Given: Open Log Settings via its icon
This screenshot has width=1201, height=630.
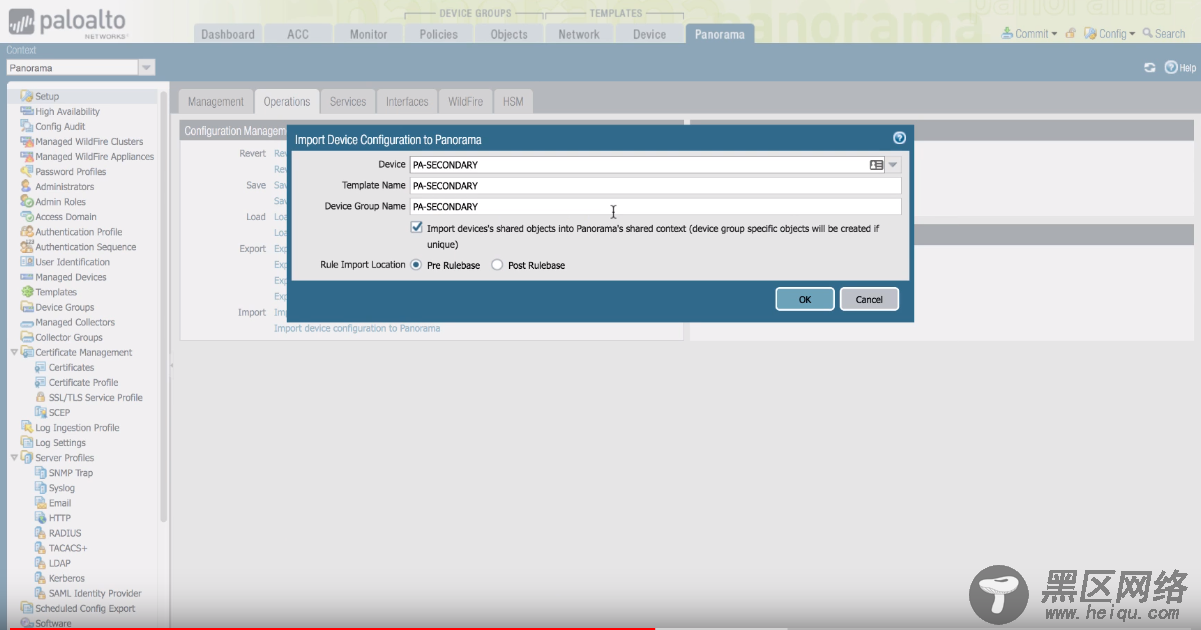Looking at the screenshot, I should coord(27,442).
